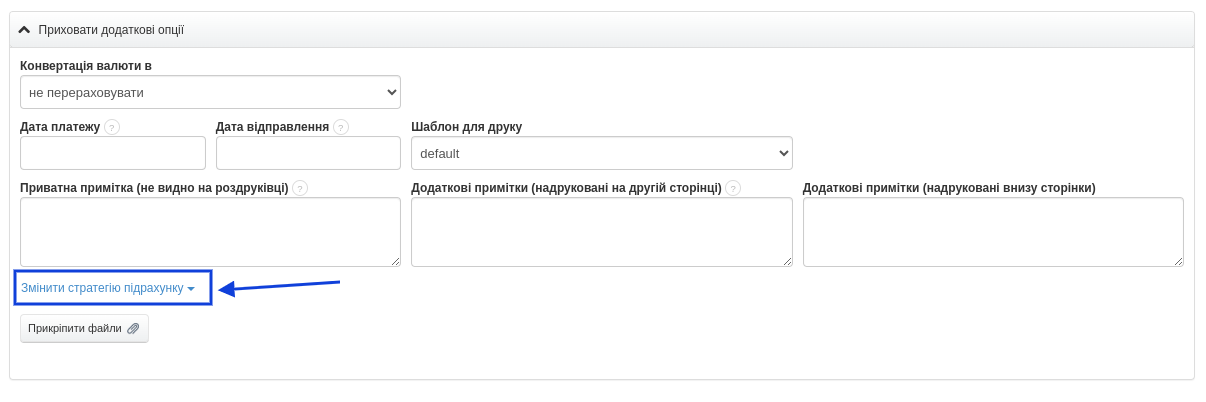The width and height of the screenshot is (1206, 402).
Task: Open the Конвертація валюти в dropdown
Action: pos(210,92)
